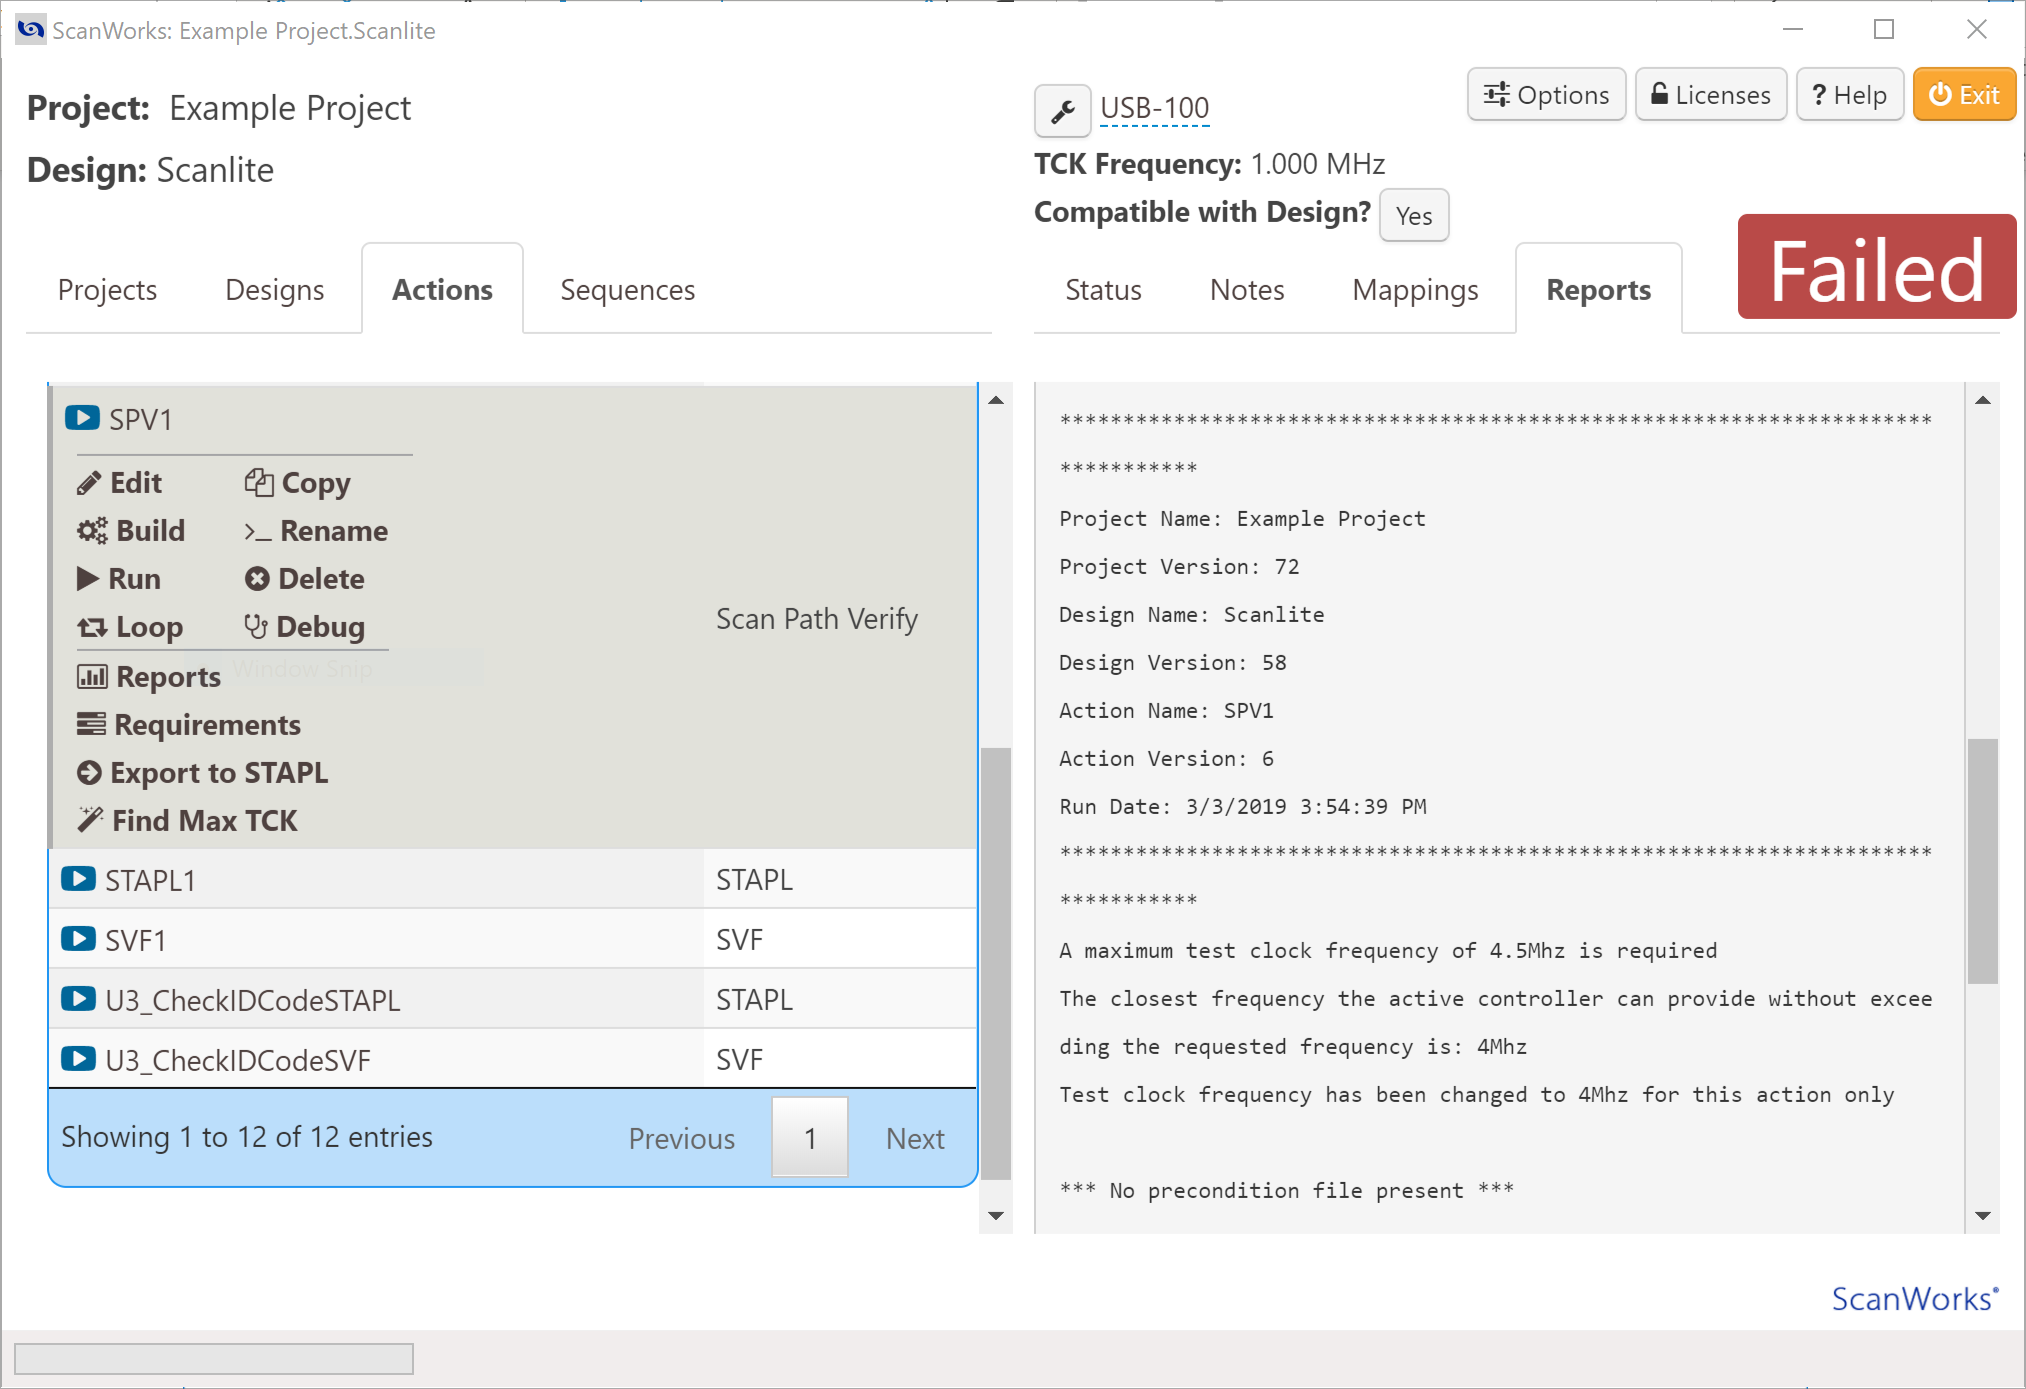Click the actions list scrollbar thumb
This screenshot has width=2026, height=1389.
[996, 963]
